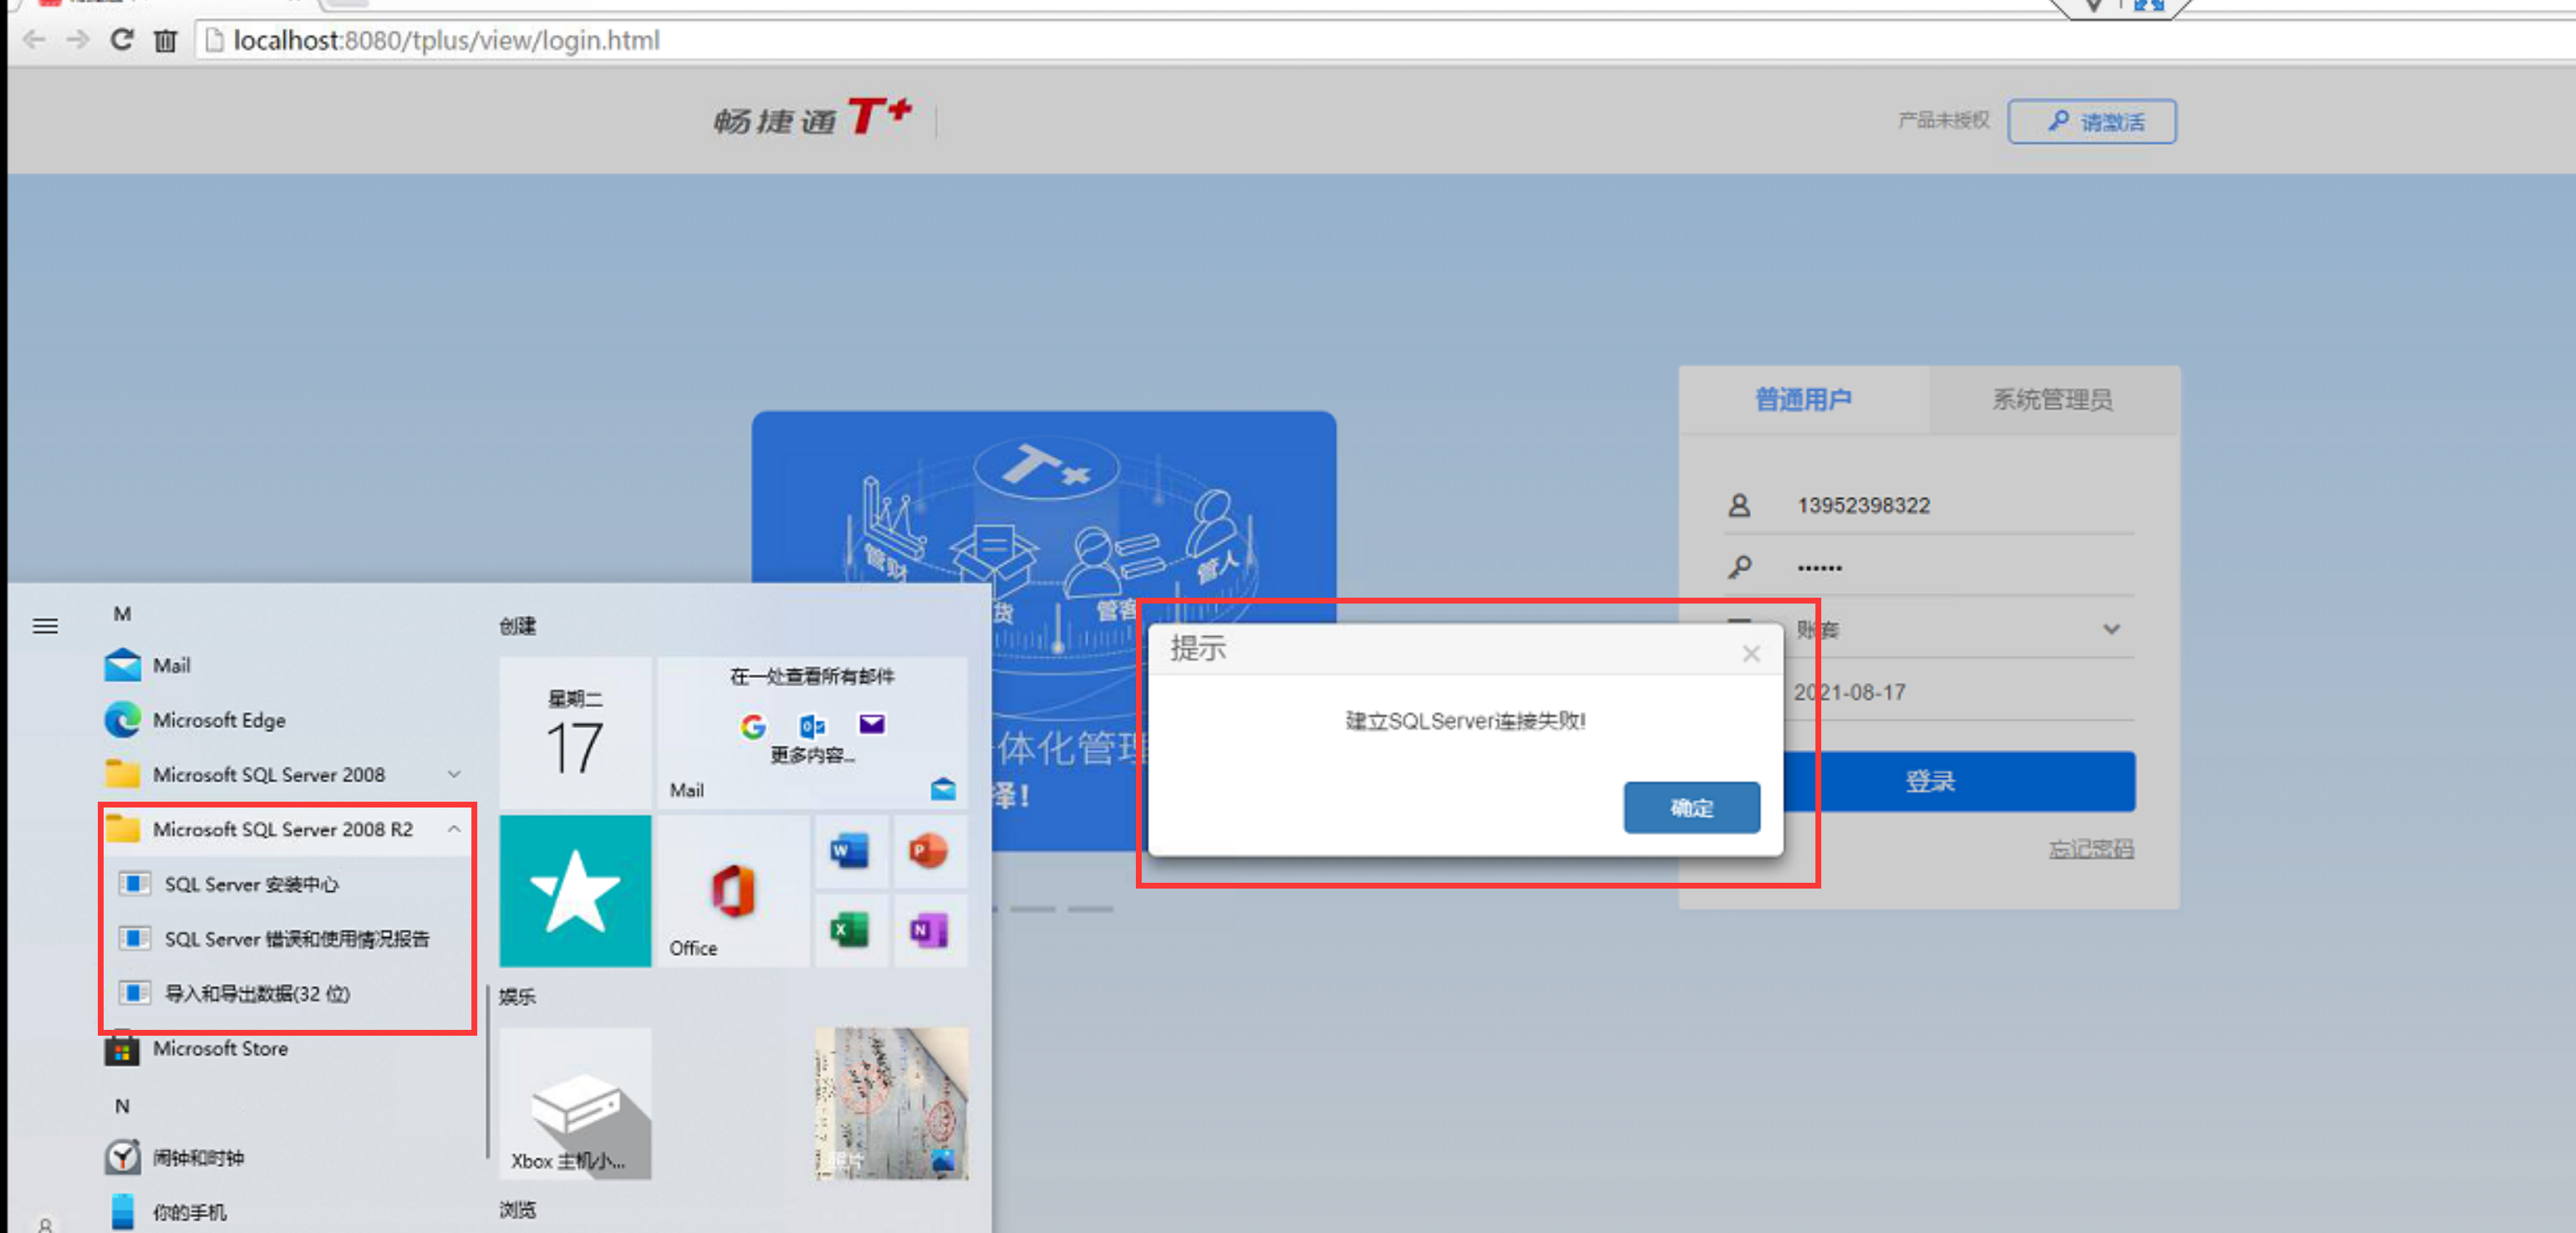Open the Start menu hamburger icon
The width and height of the screenshot is (2576, 1233).
pos(45,626)
